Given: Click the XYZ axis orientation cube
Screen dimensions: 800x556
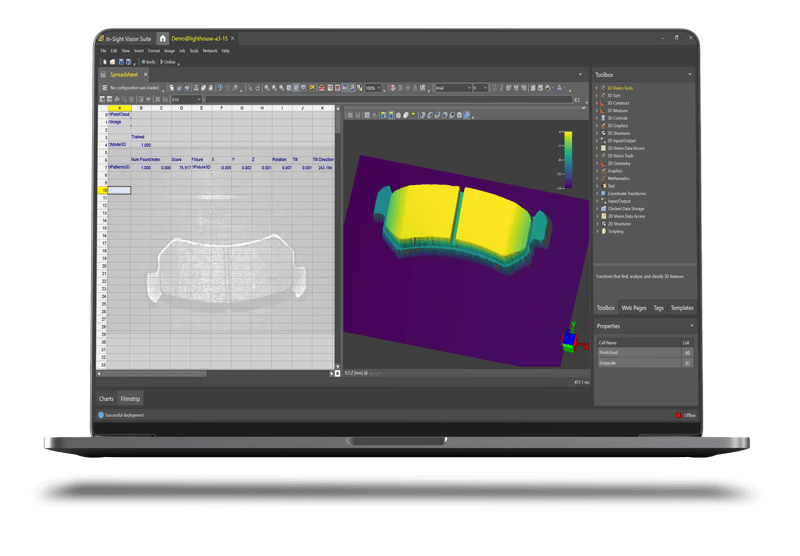Looking at the screenshot, I should click(x=570, y=341).
